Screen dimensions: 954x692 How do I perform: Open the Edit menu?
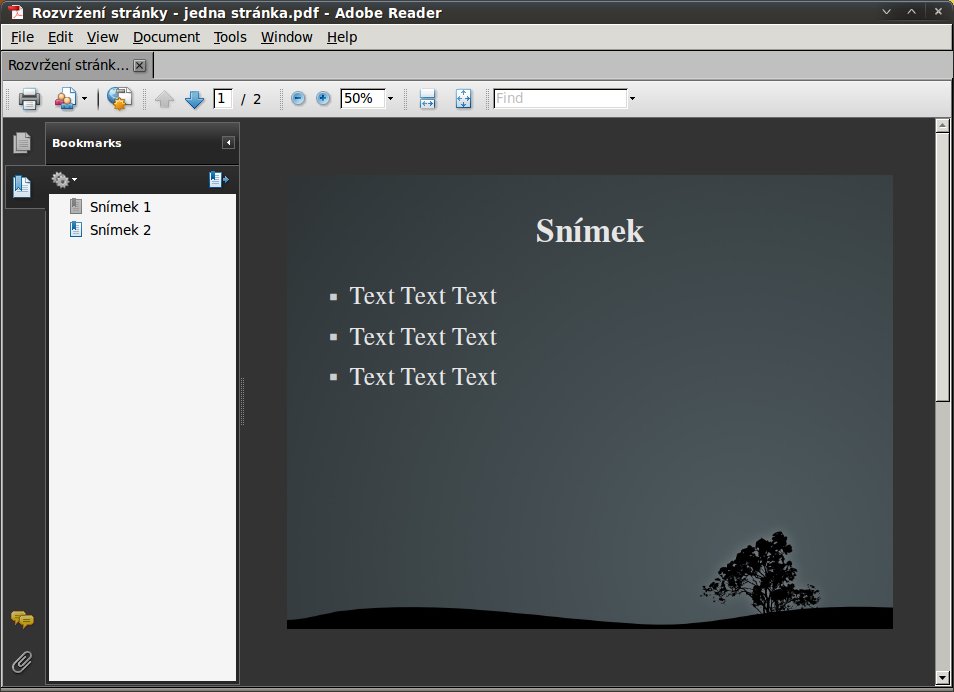[60, 37]
